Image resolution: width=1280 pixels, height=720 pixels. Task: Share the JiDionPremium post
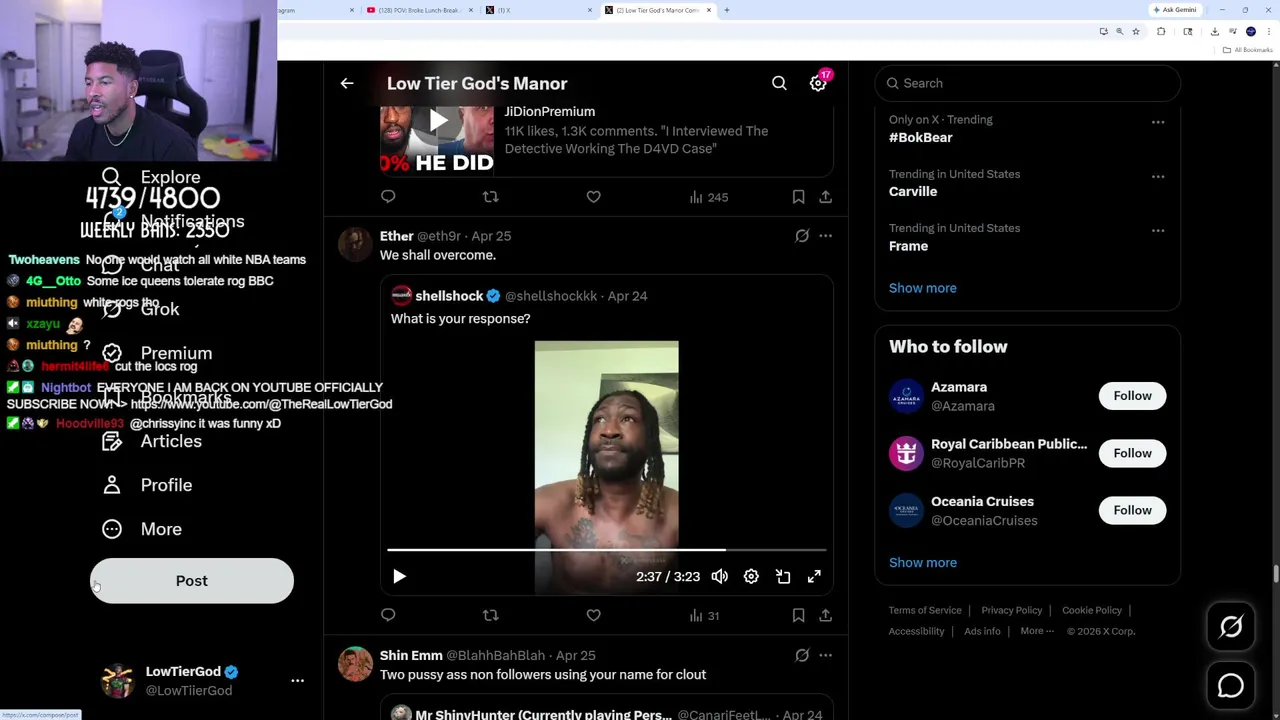click(x=825, y=197)
